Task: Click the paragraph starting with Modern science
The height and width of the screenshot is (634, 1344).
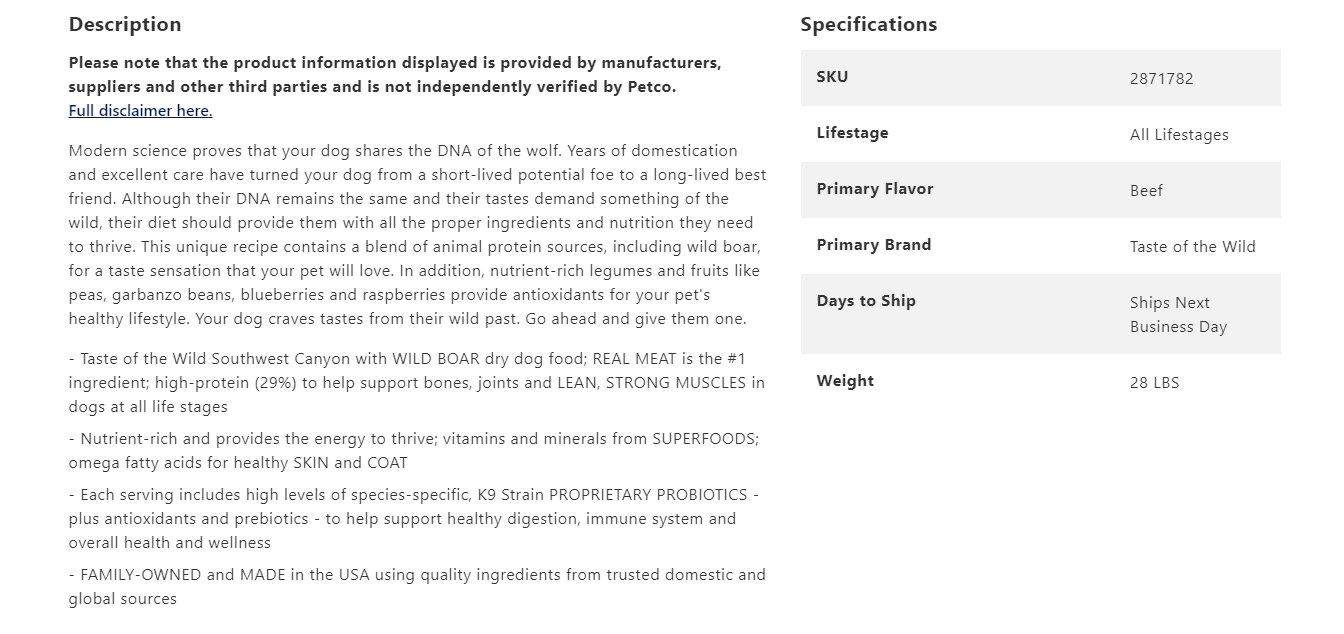Action: tap(417, 235)
